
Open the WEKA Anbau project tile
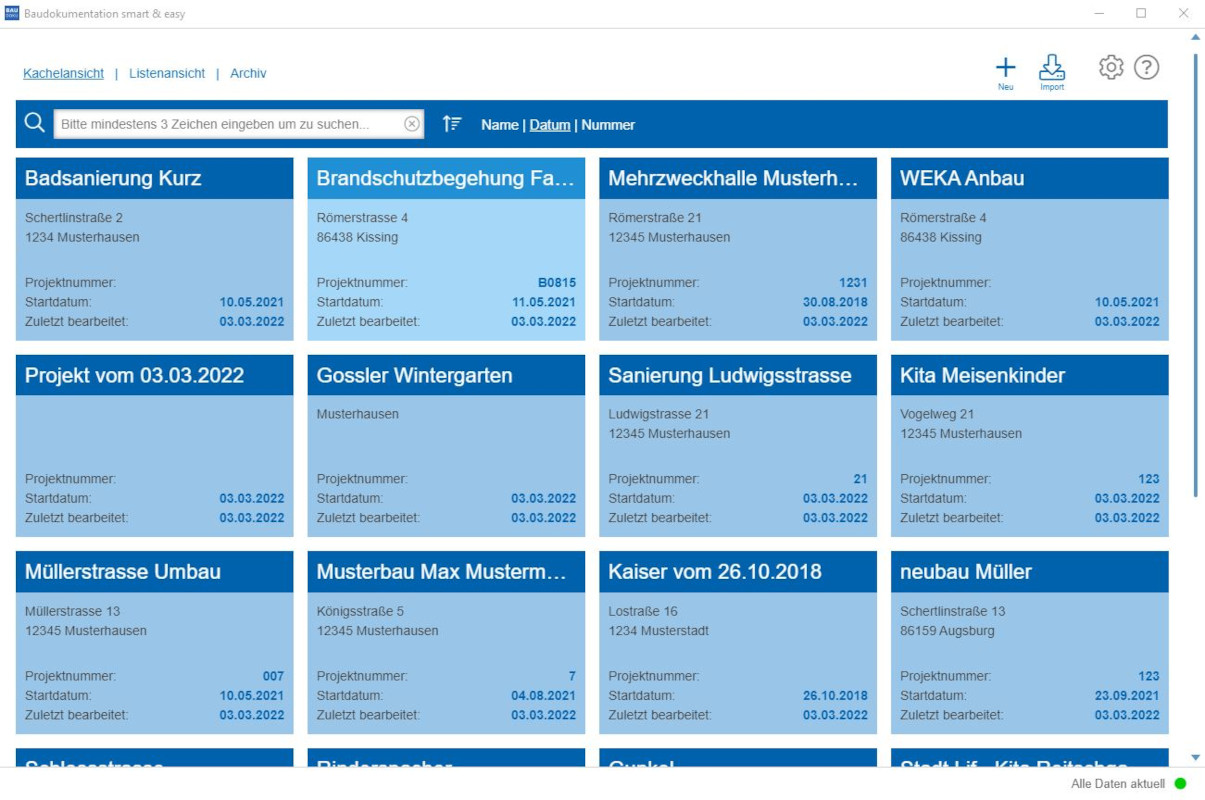point(1030,249)
